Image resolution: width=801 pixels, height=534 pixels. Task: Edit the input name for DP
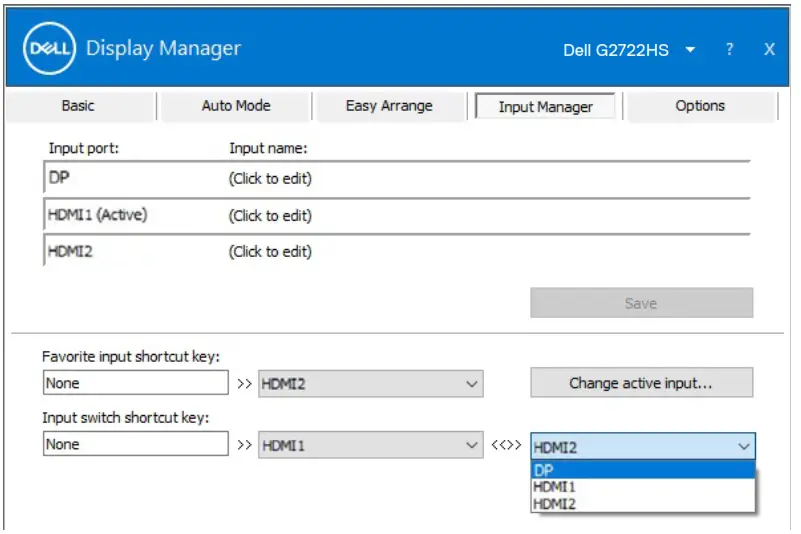click(270, 178)
